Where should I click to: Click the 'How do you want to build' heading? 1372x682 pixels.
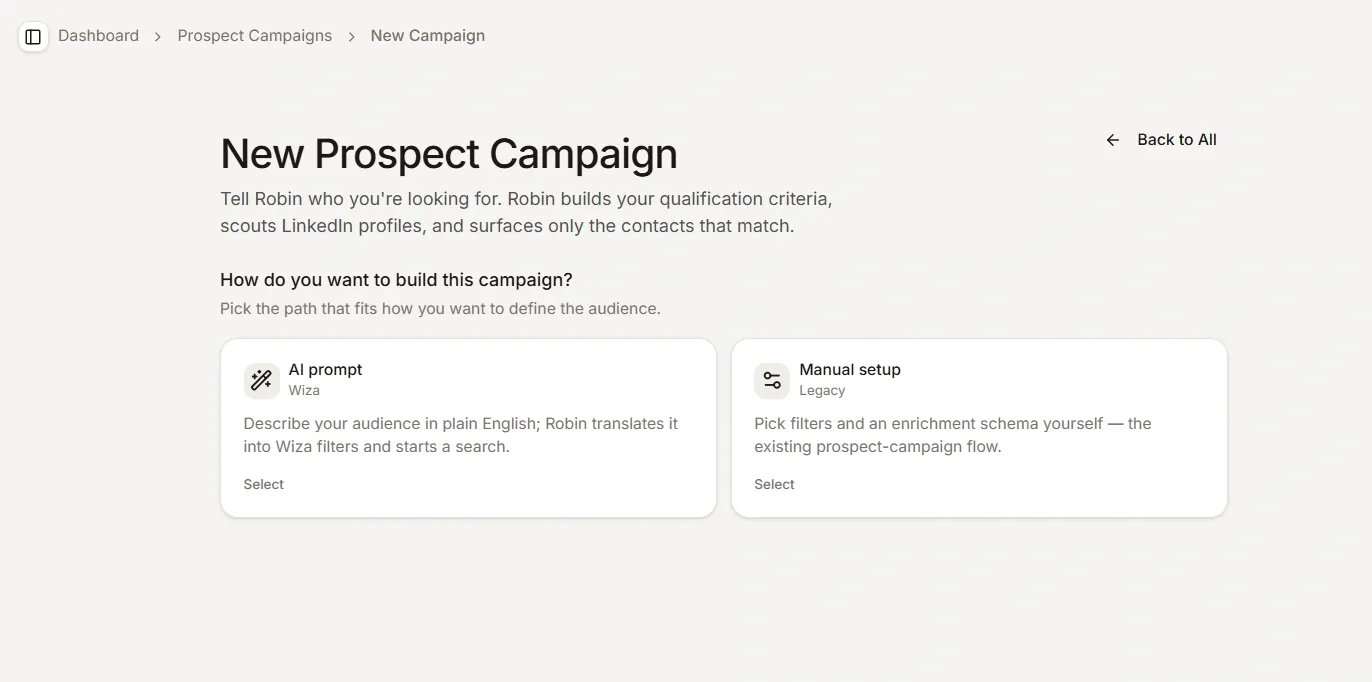(396, 280)
